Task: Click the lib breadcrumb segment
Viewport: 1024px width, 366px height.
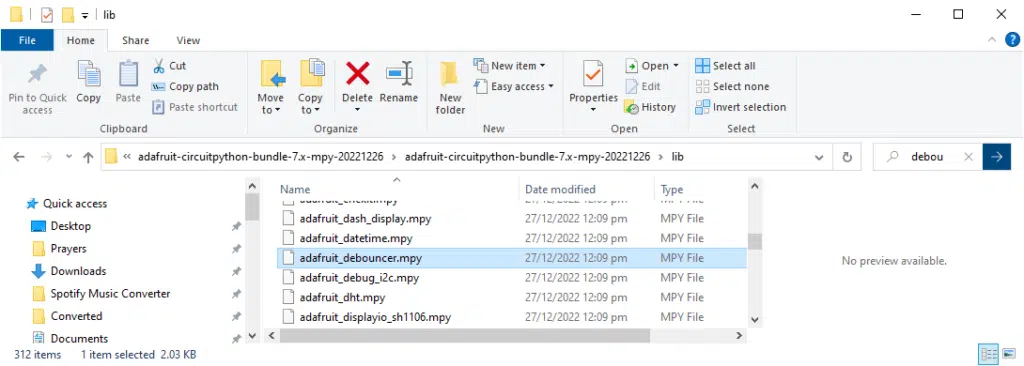Action: (x=677, y=157)
